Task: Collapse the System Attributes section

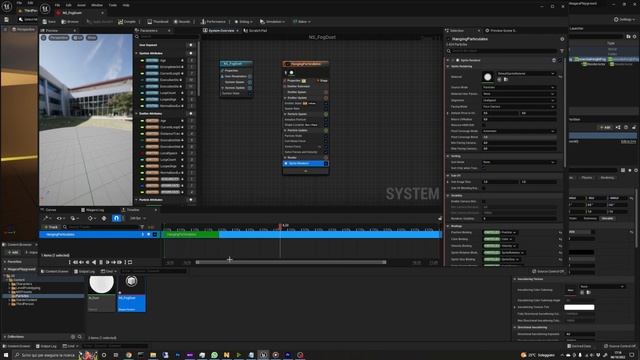Action: [x=137, y=53]
